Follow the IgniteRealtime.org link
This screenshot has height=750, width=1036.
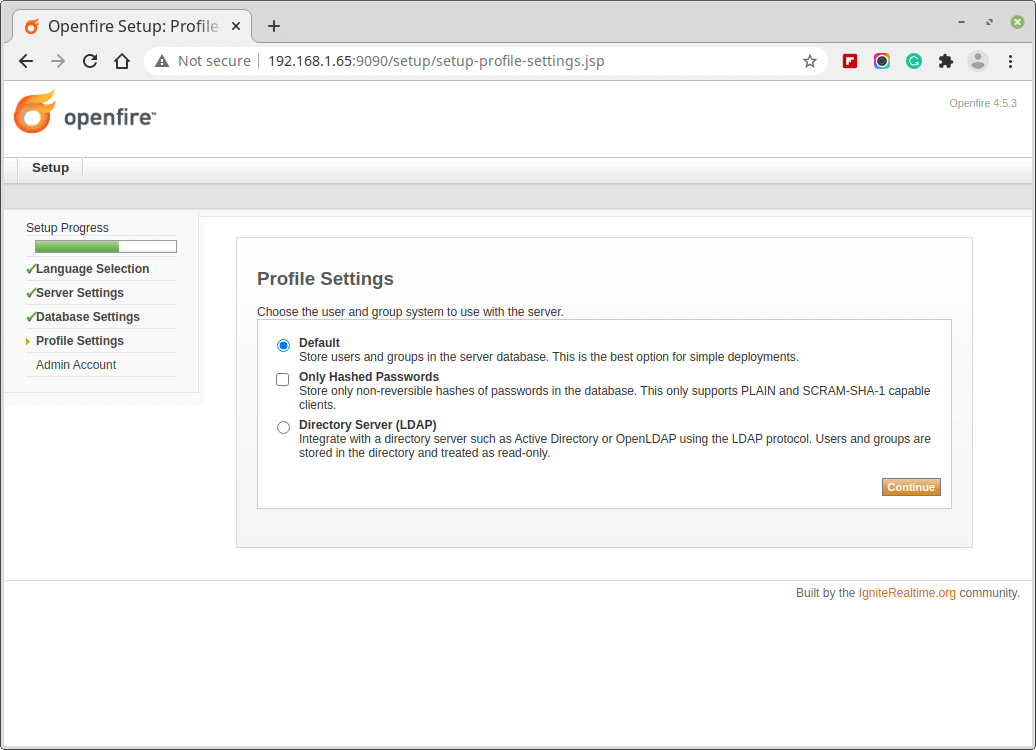[907, 593]
